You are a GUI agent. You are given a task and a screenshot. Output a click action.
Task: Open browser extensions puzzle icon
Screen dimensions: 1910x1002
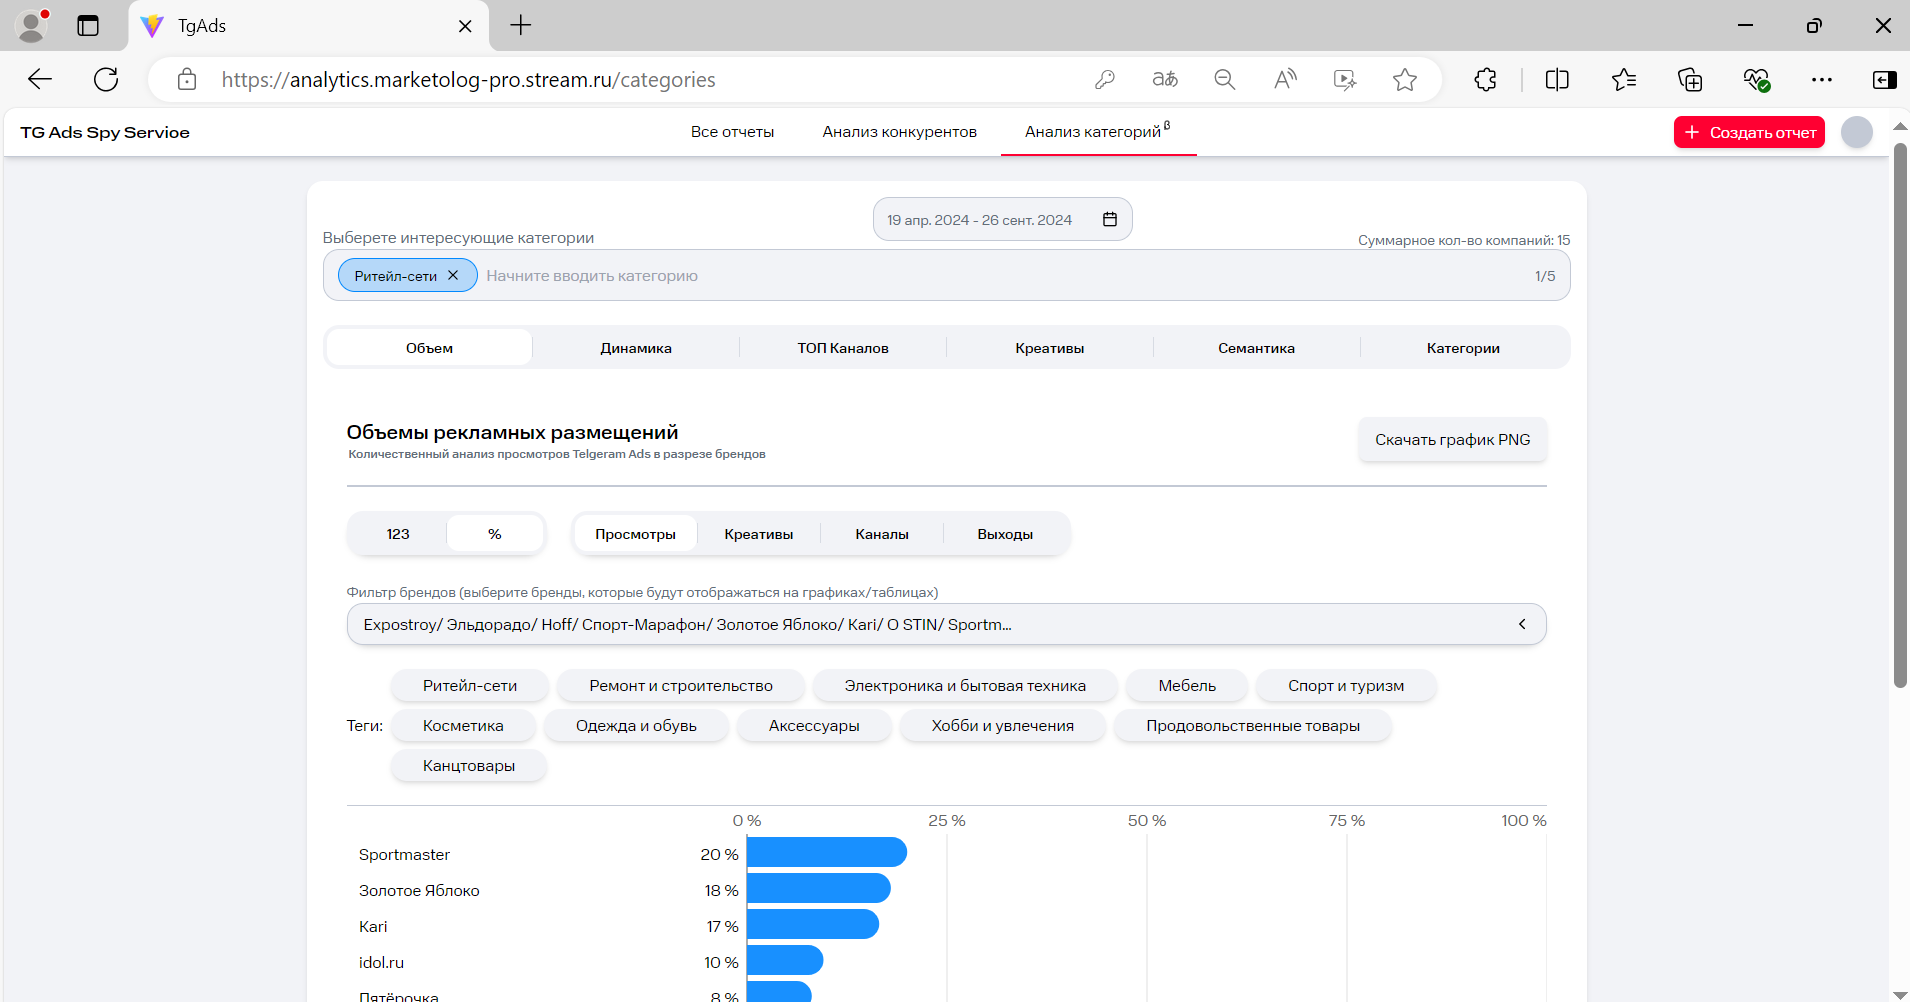1486,80
